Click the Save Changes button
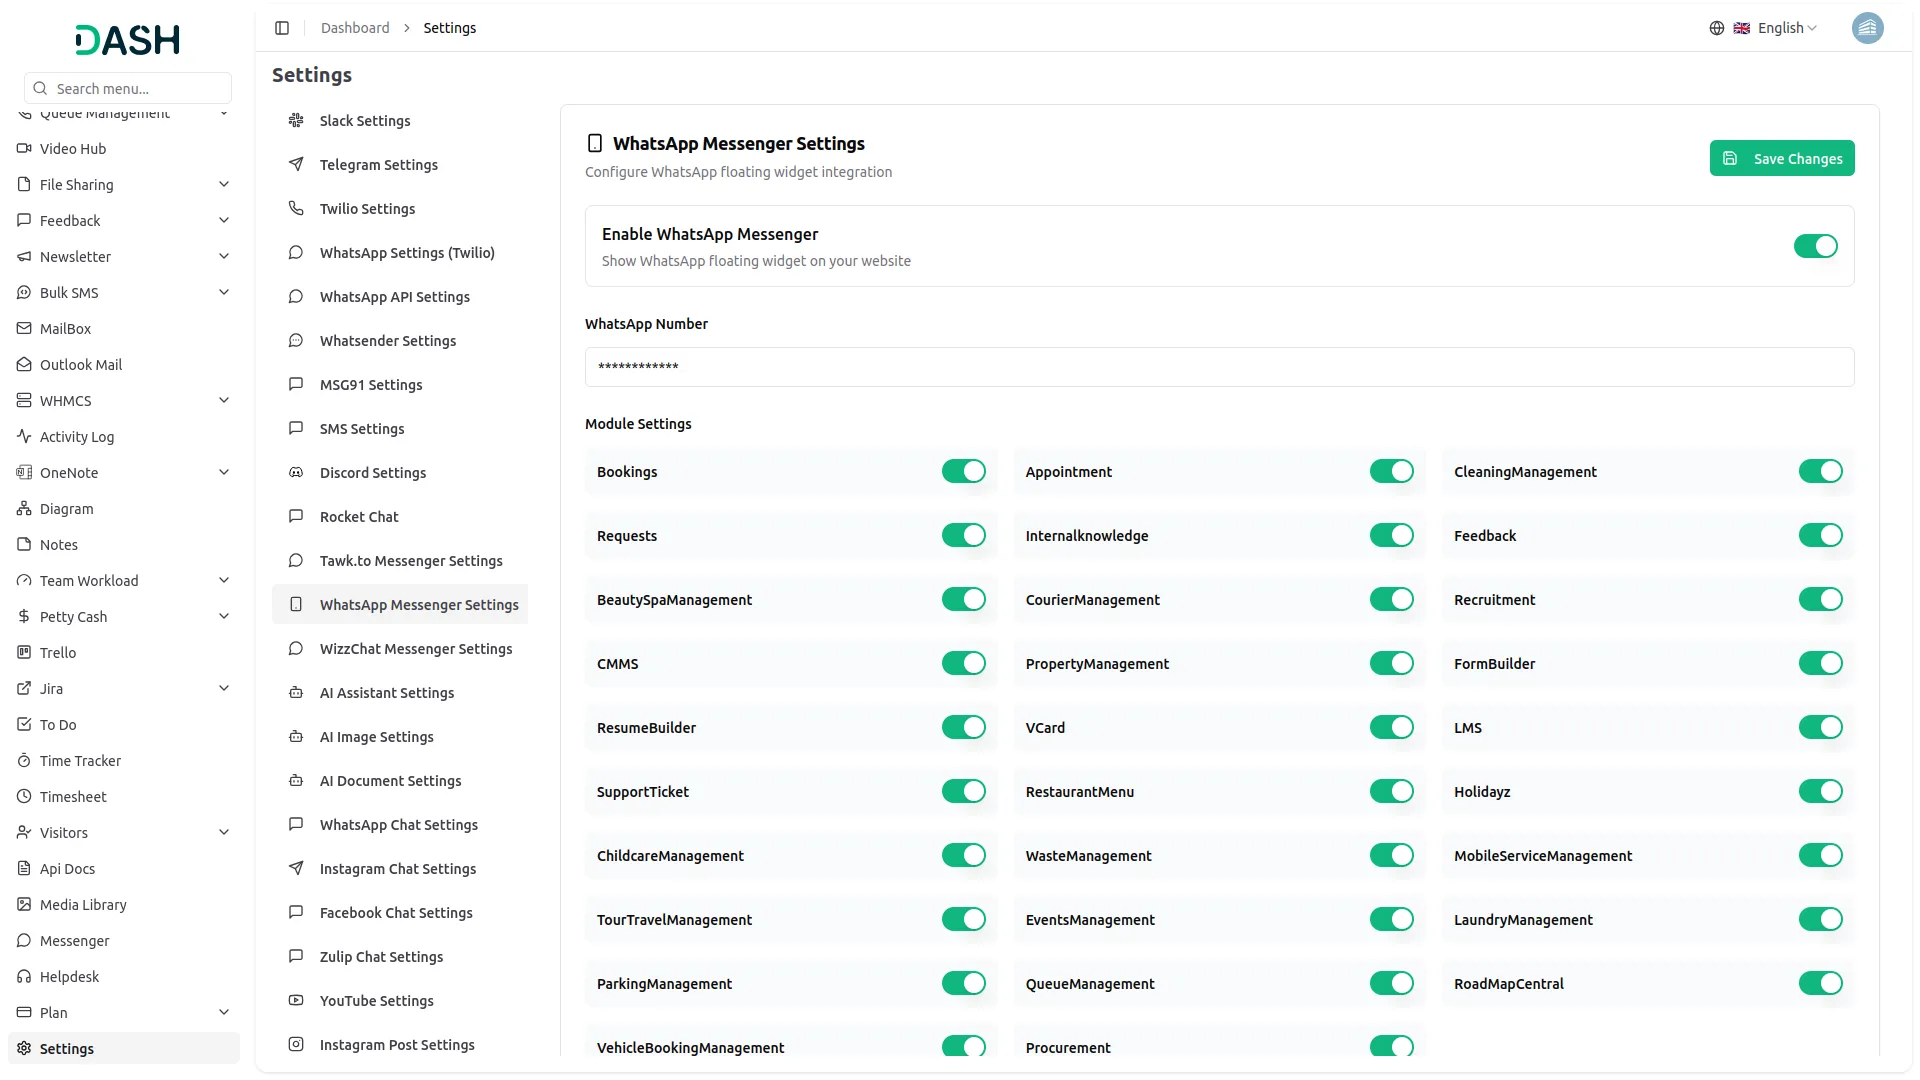 coord(1781,159)
